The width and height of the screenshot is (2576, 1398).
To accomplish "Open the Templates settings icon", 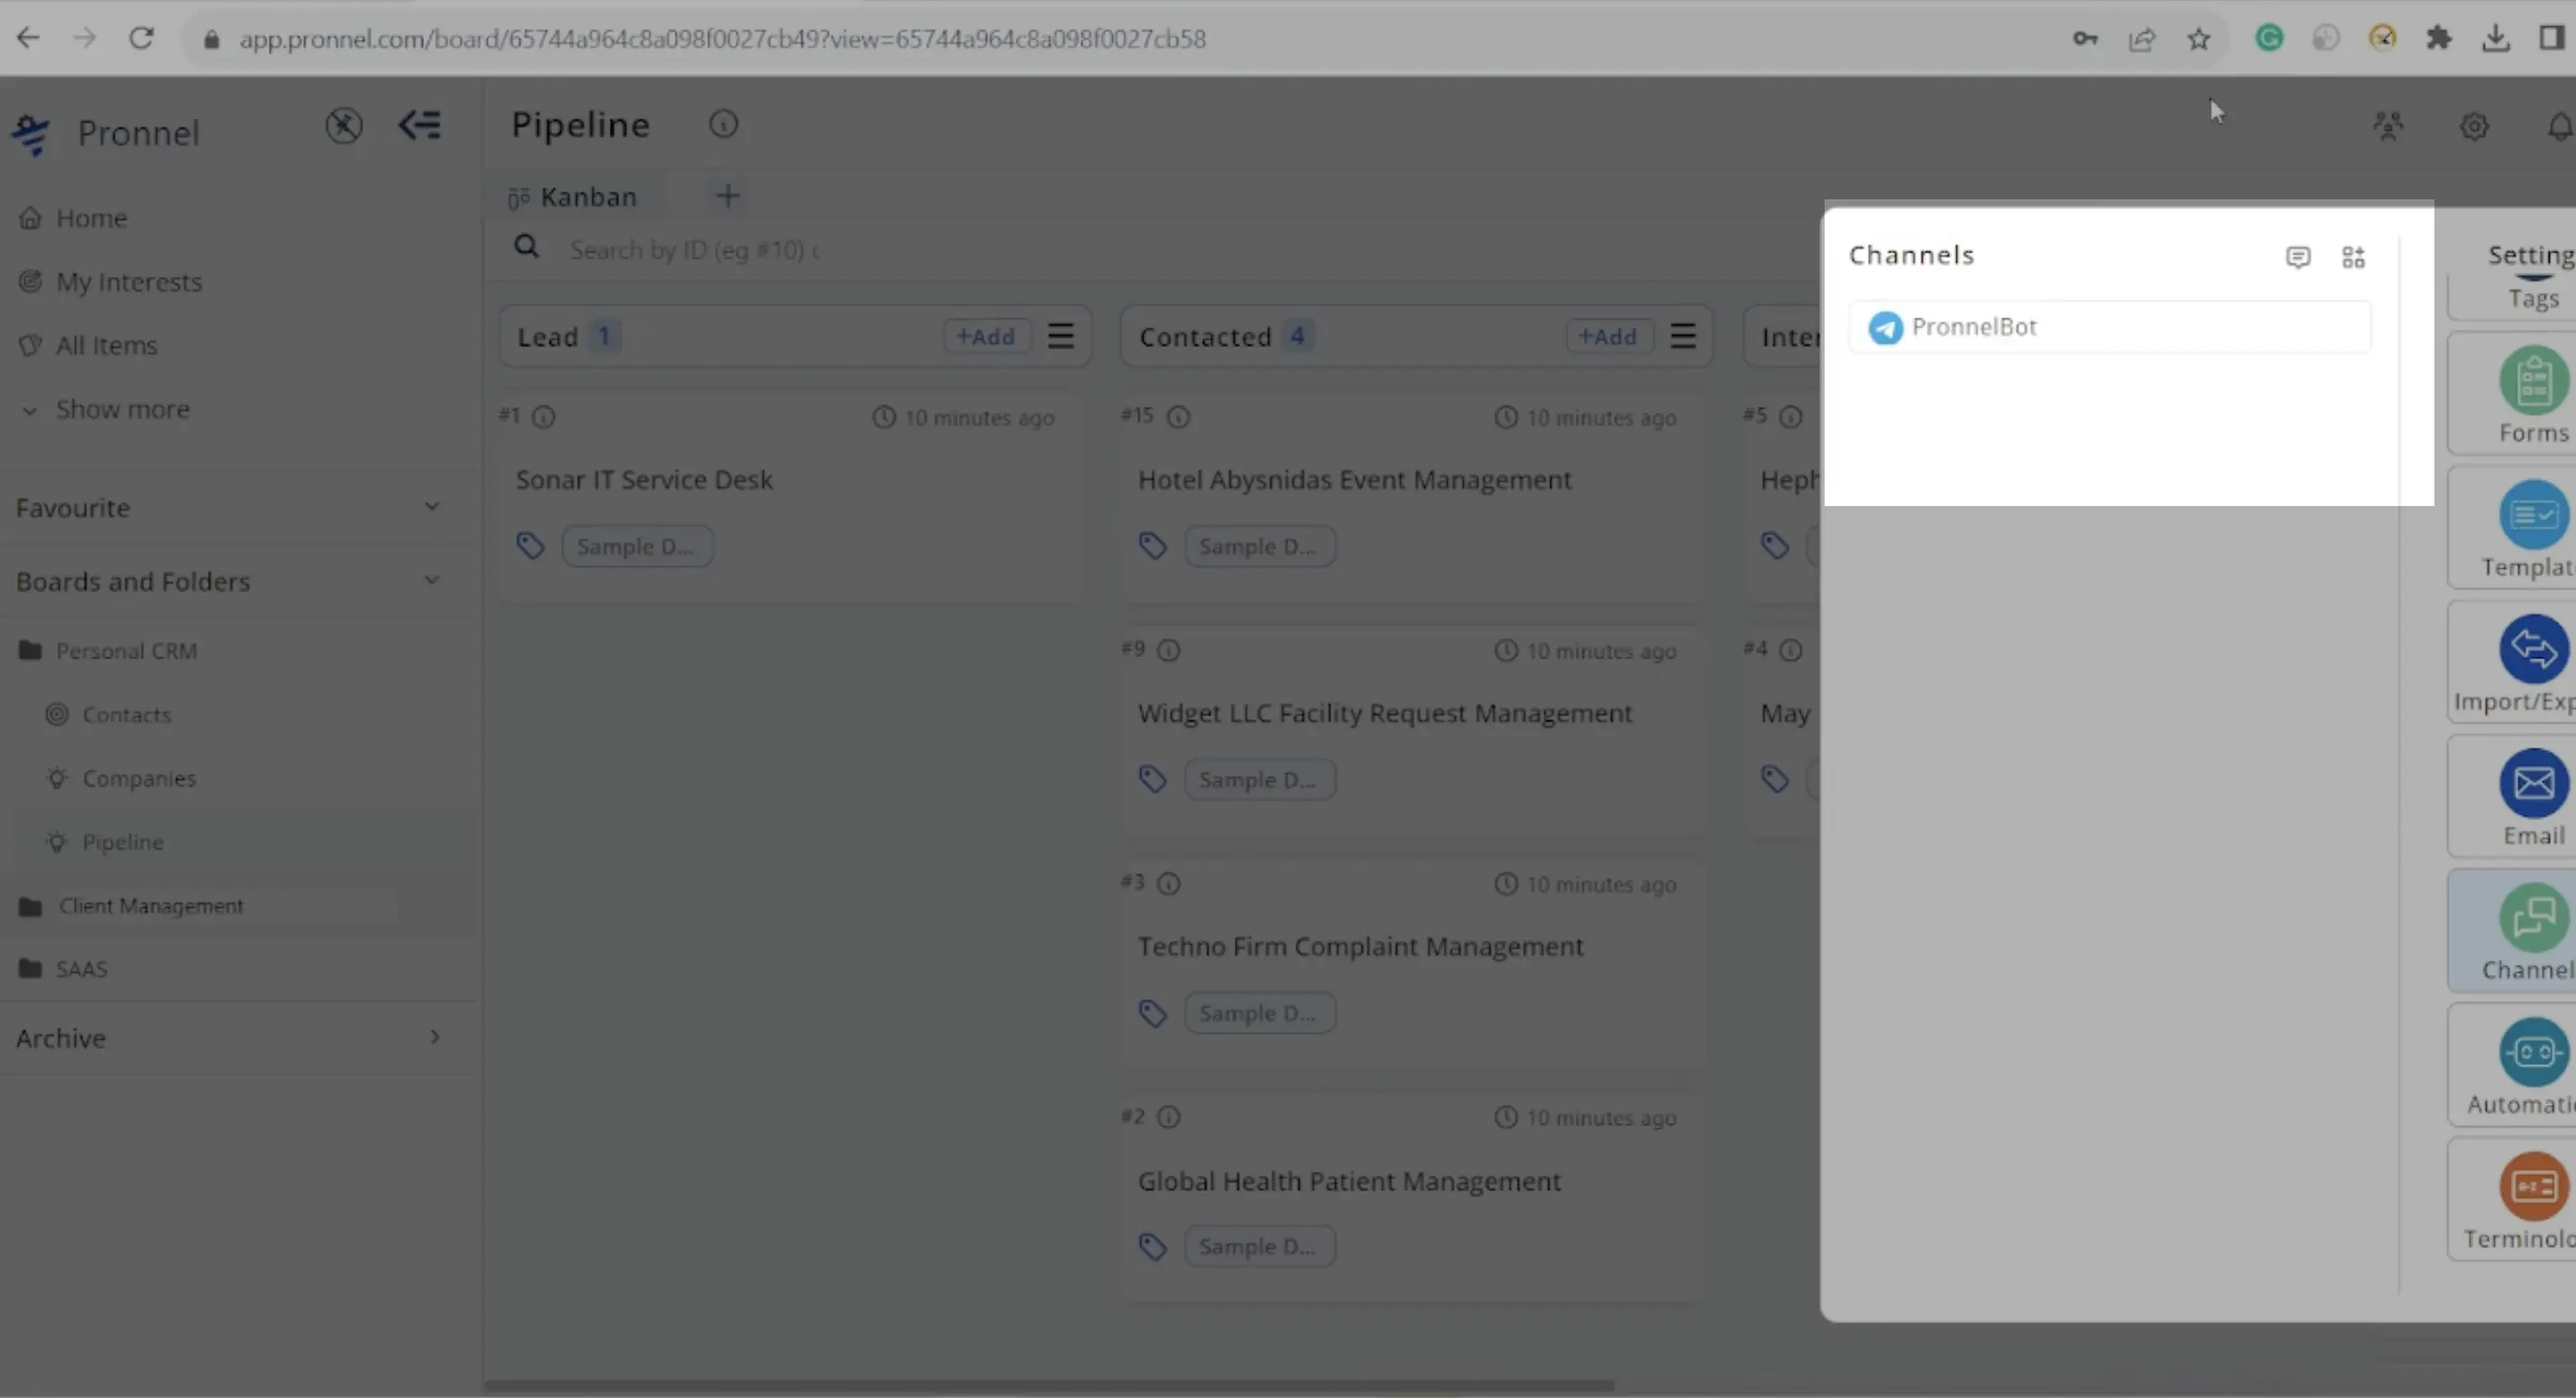I will (x=2532, y=515).
